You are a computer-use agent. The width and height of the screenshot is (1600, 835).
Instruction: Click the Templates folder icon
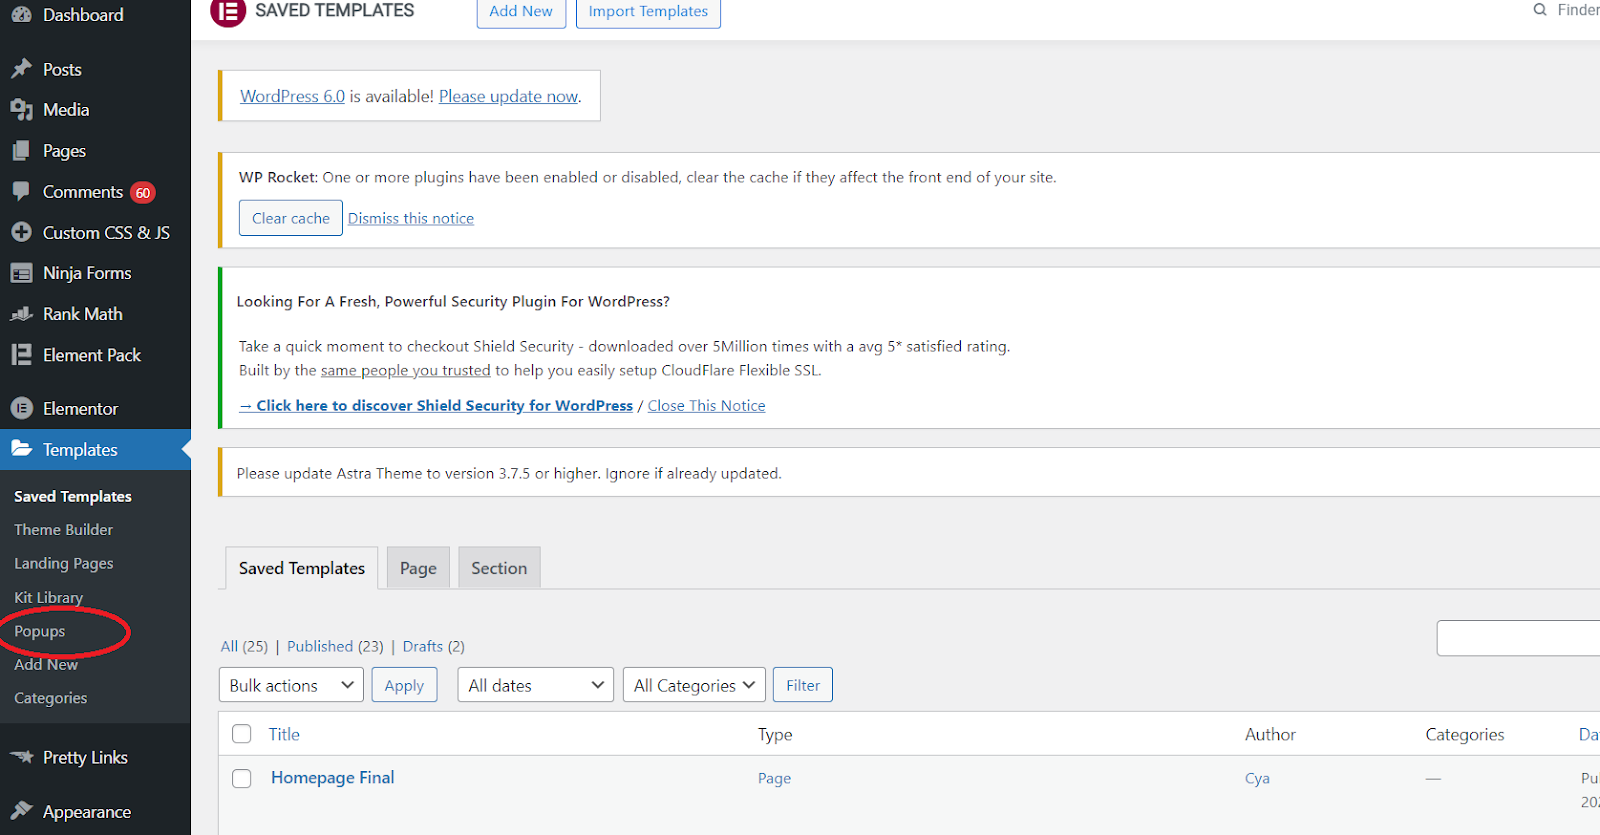point(21,449)
